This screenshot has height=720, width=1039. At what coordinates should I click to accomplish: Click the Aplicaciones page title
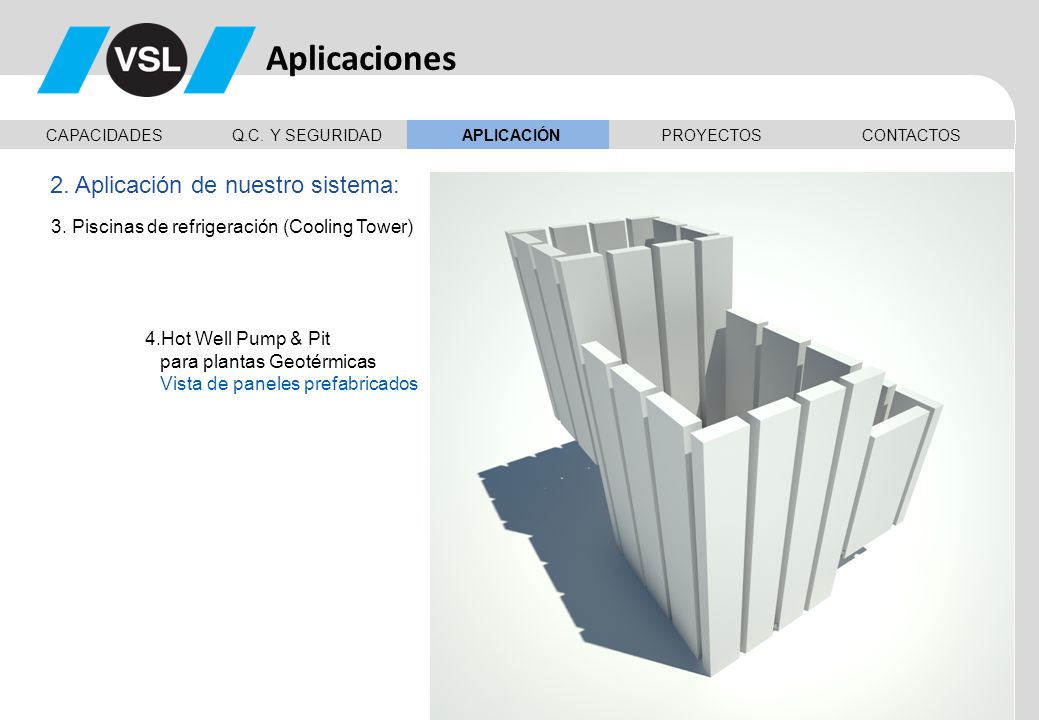click(361, 58)
